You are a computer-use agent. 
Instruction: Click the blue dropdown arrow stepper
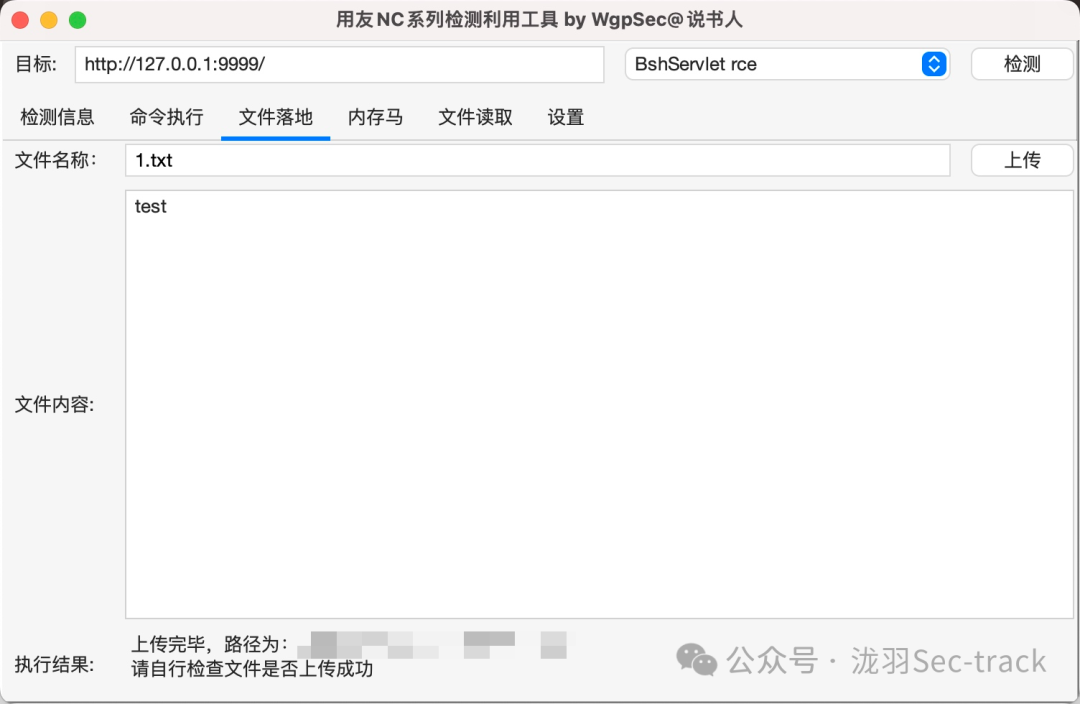click(934, 64)
